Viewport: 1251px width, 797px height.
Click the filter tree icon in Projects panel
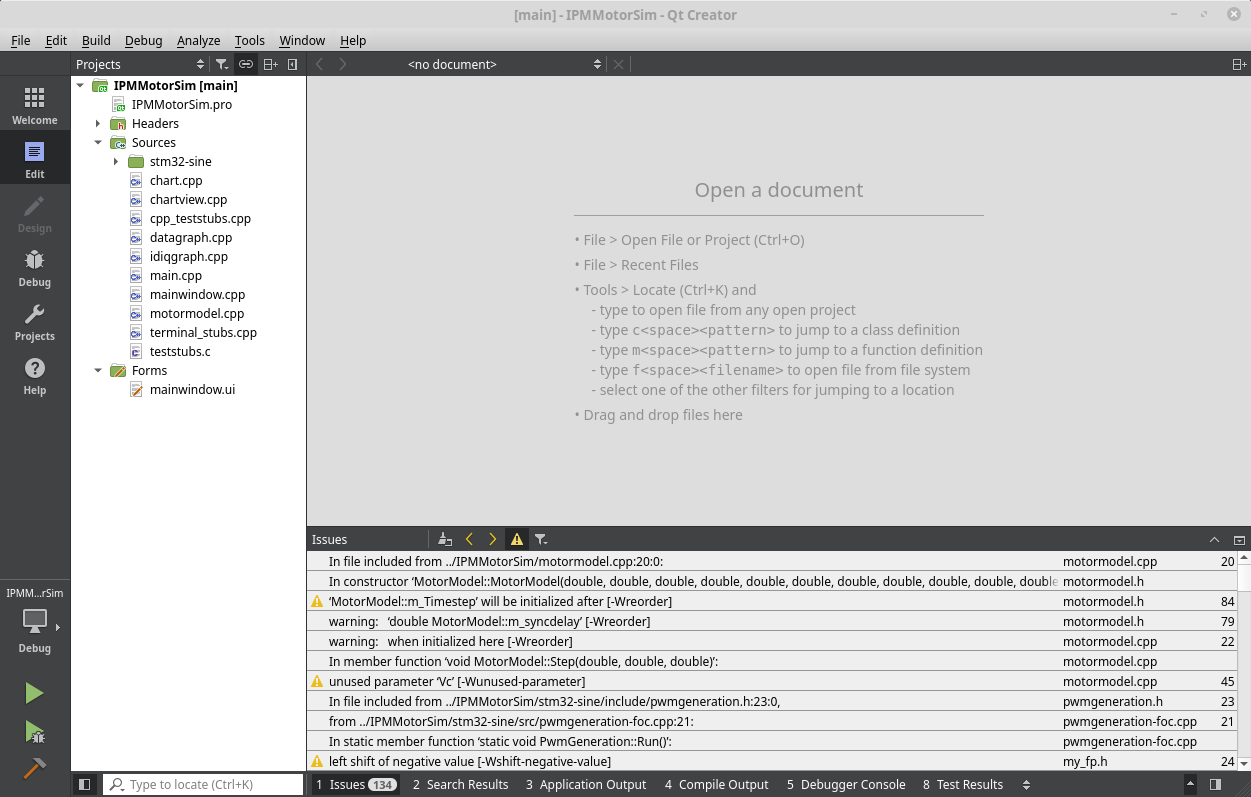(222, 64)
